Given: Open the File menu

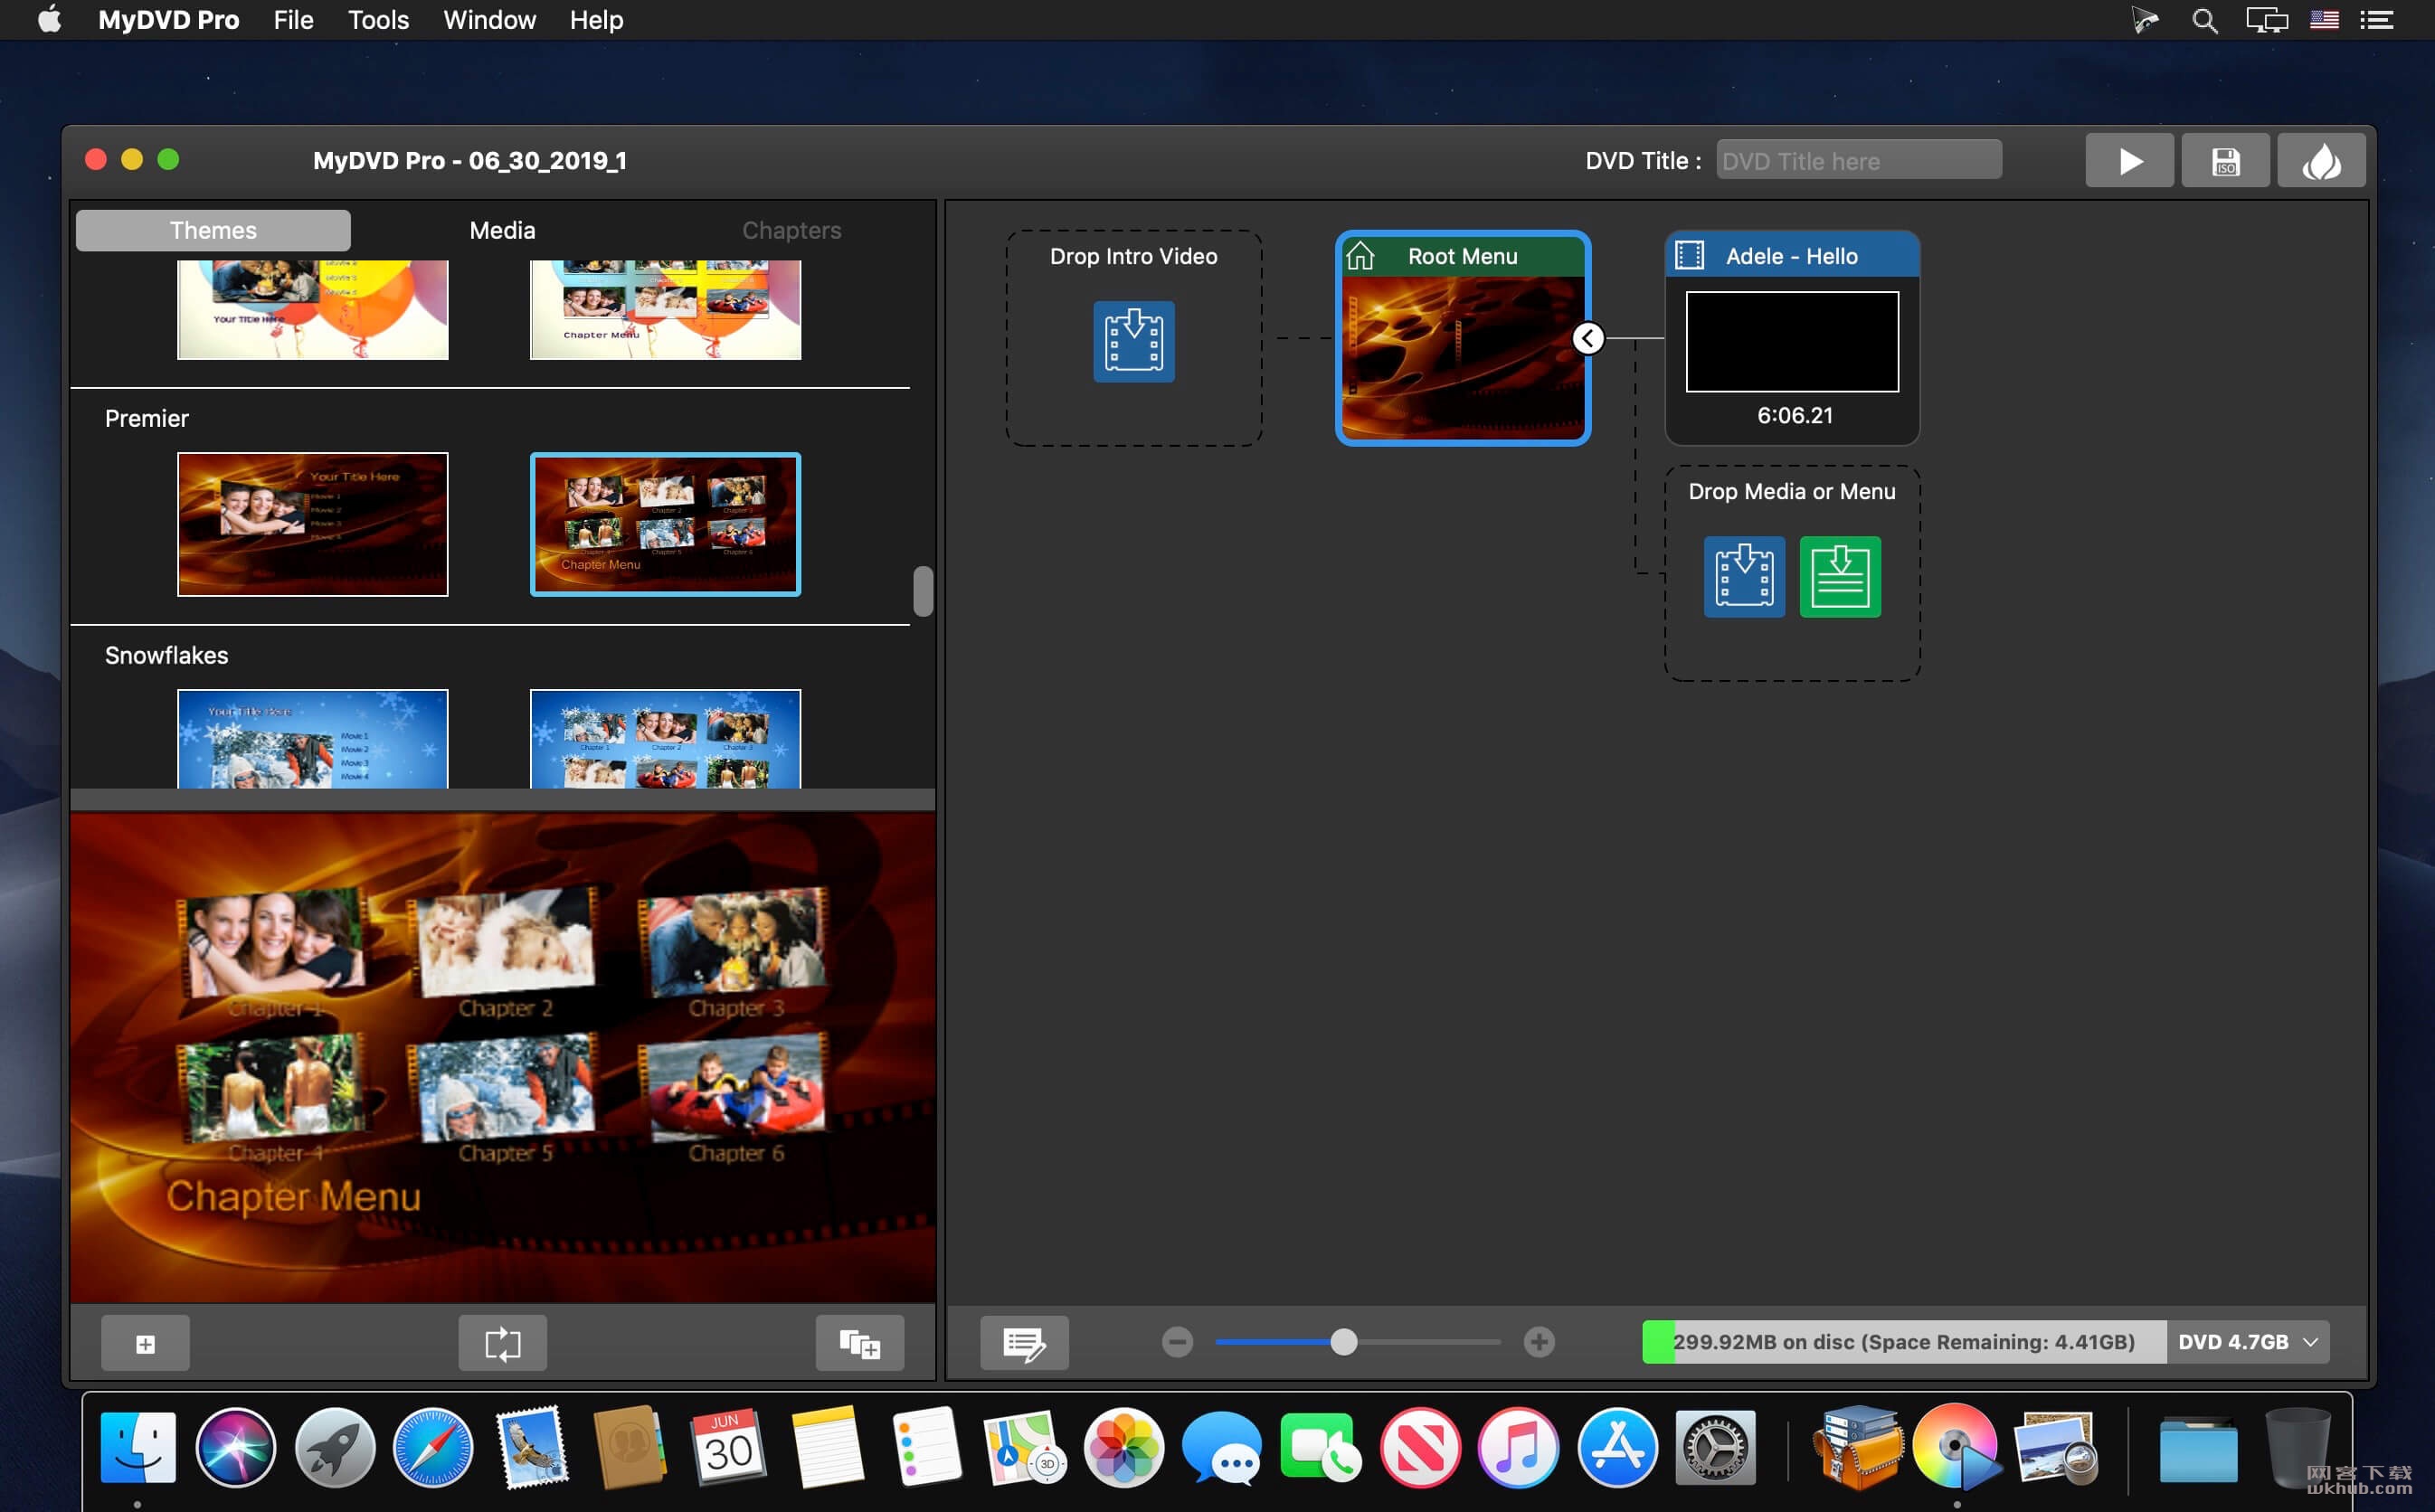Looking at the screenshot, I should coord(294,20).
